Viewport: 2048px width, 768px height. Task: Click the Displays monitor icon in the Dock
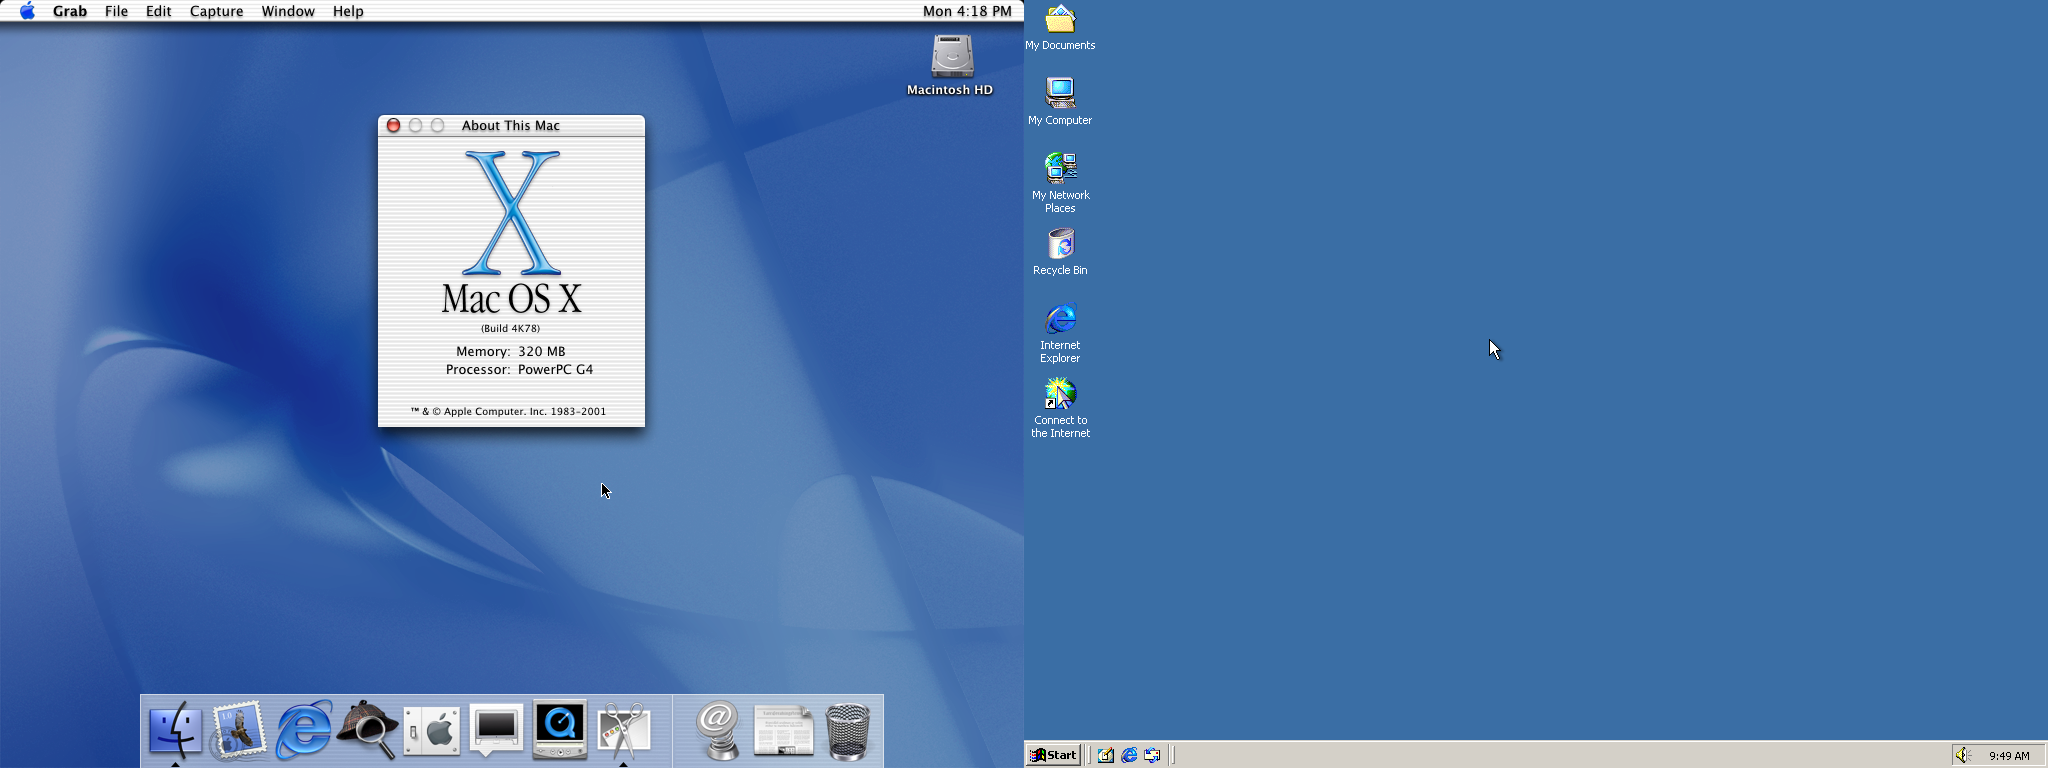pyautogui.click(x=496, y=730)
